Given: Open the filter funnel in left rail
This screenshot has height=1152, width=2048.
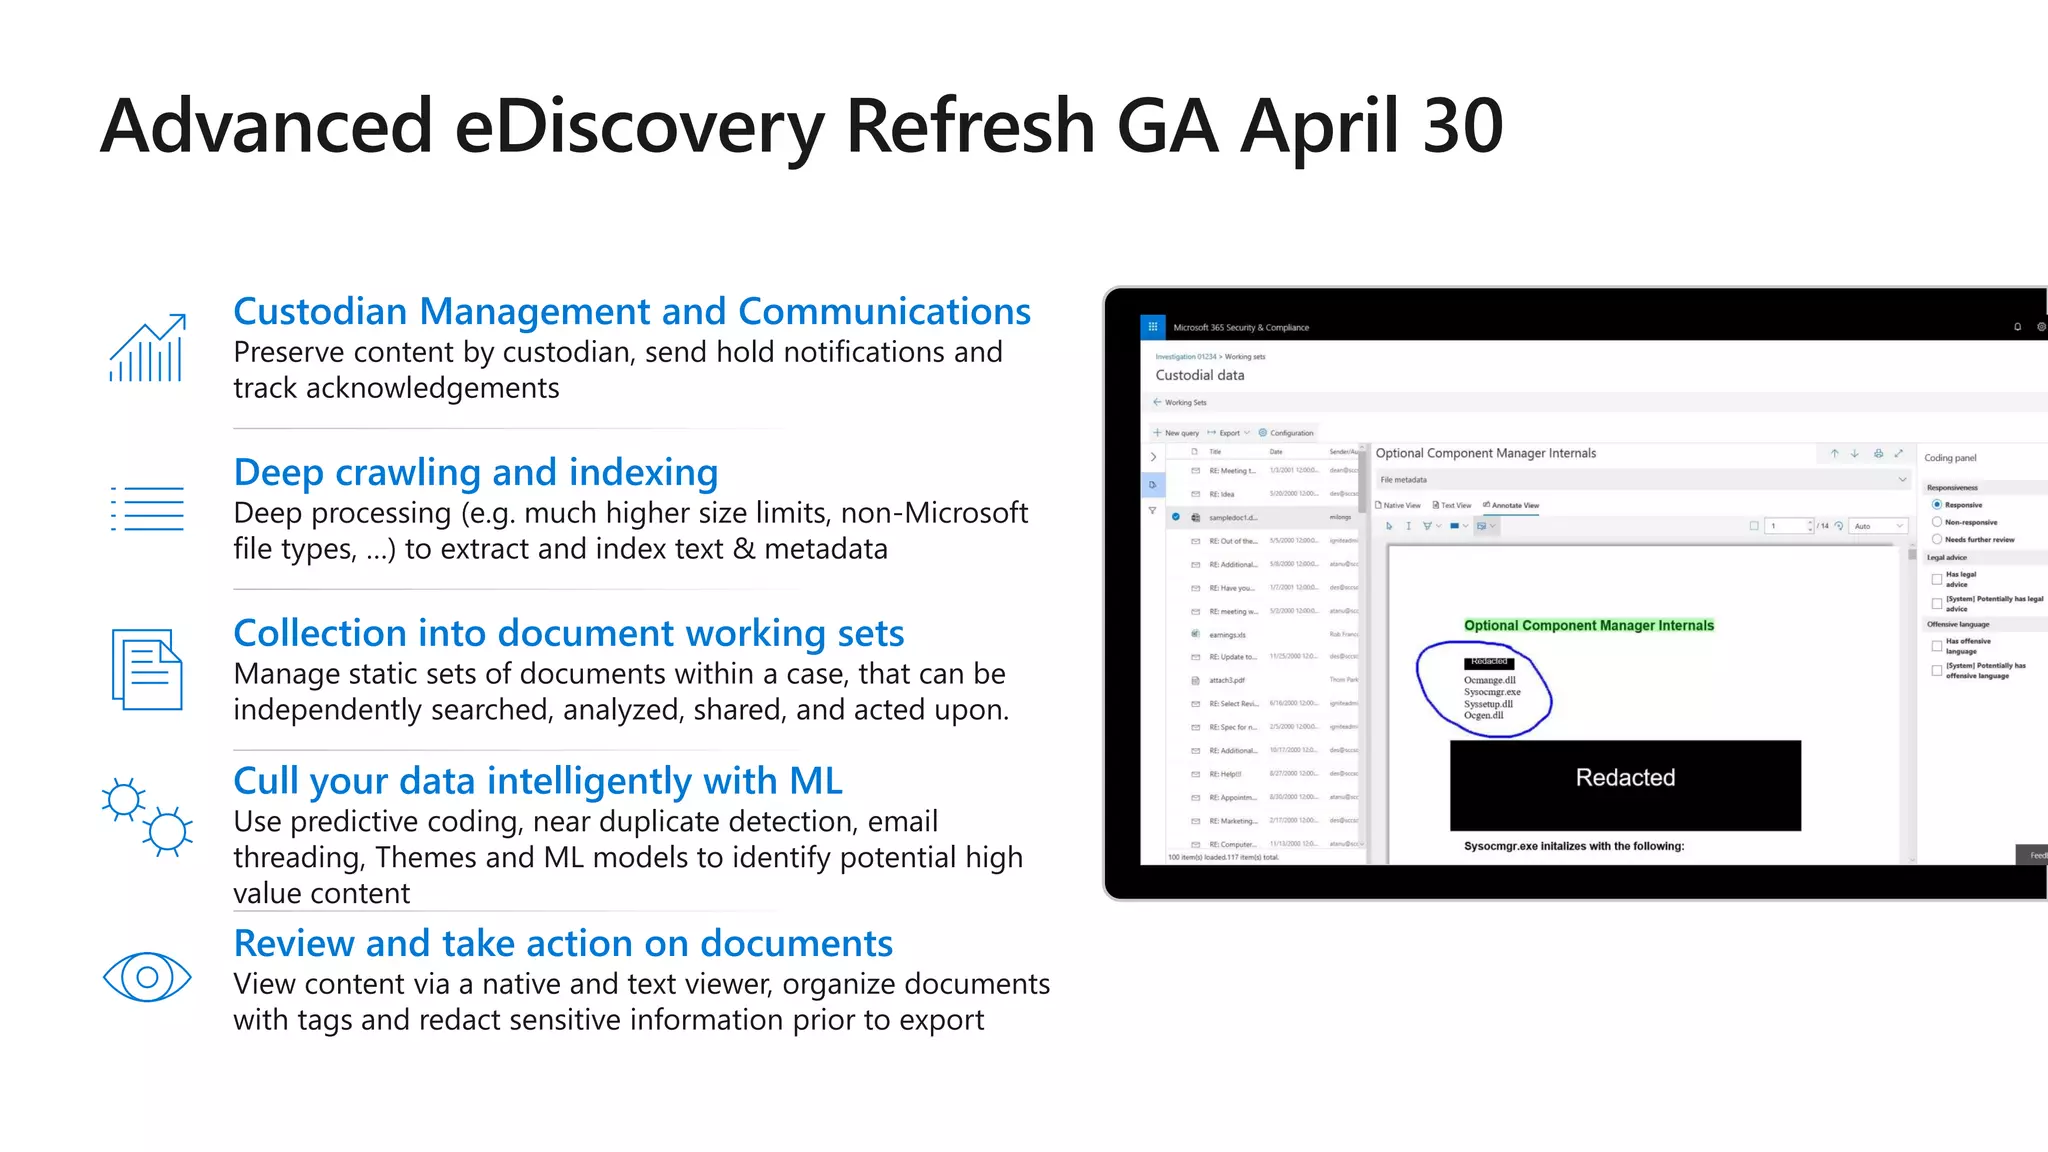Looking at the screenshot, I should [1152, 511].
